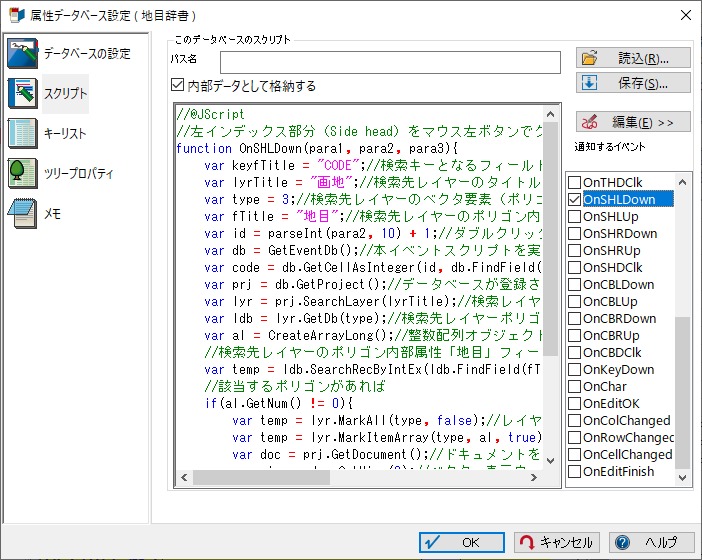
Task: Enable the OnEditOK event checkbox
Action: point(574,403)
